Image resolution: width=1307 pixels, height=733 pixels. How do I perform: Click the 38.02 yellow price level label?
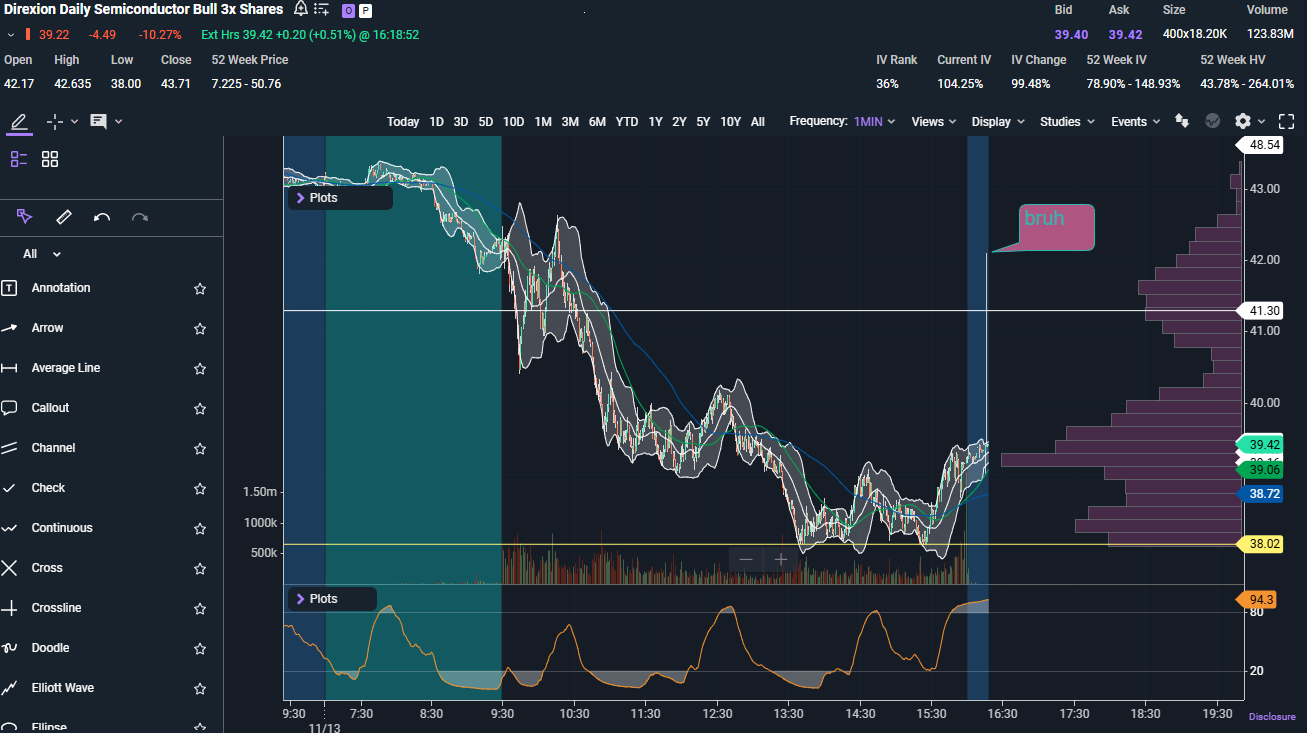pyautogui.click(x=1259, y=544)
